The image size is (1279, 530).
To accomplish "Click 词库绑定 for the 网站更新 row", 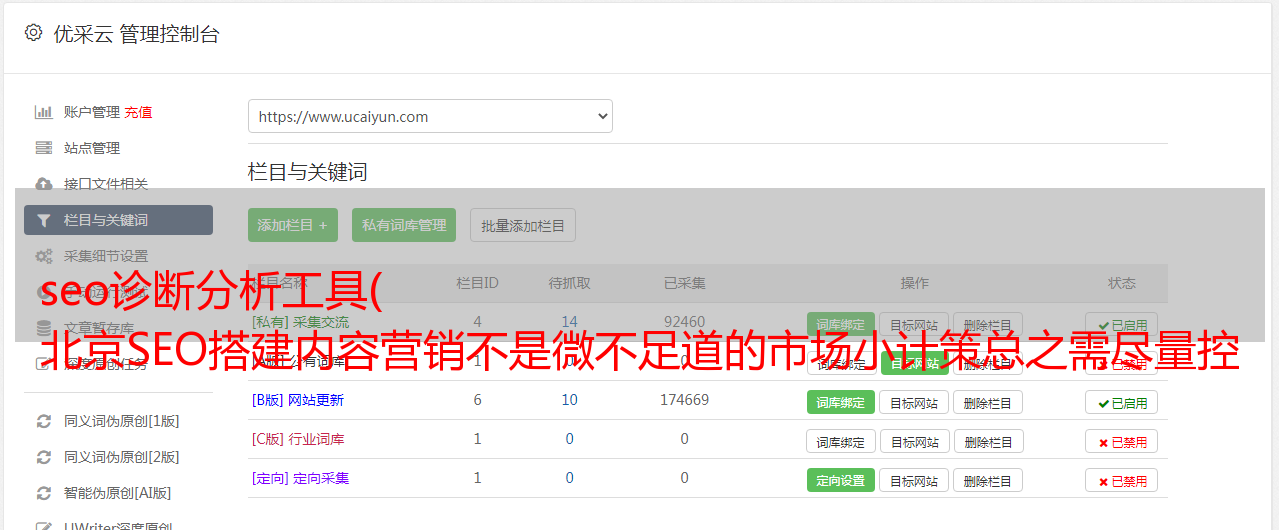I will (840, 402).
